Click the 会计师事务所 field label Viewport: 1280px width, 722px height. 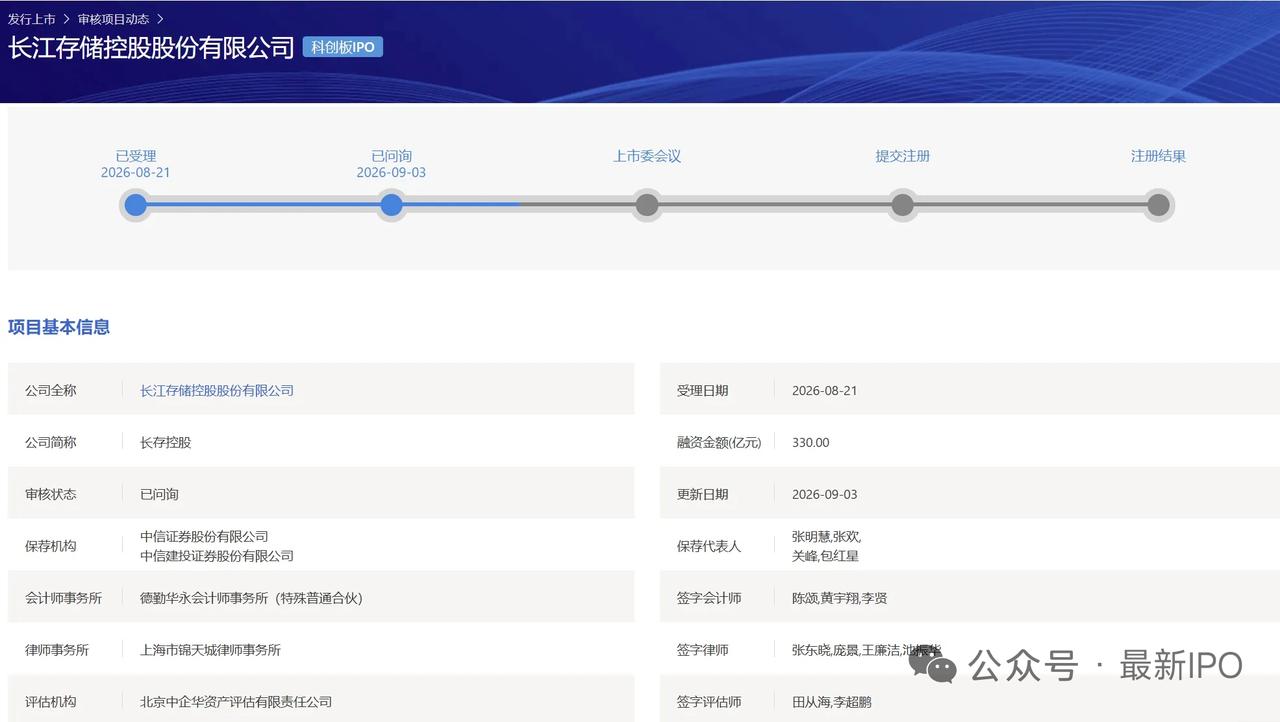63,598
